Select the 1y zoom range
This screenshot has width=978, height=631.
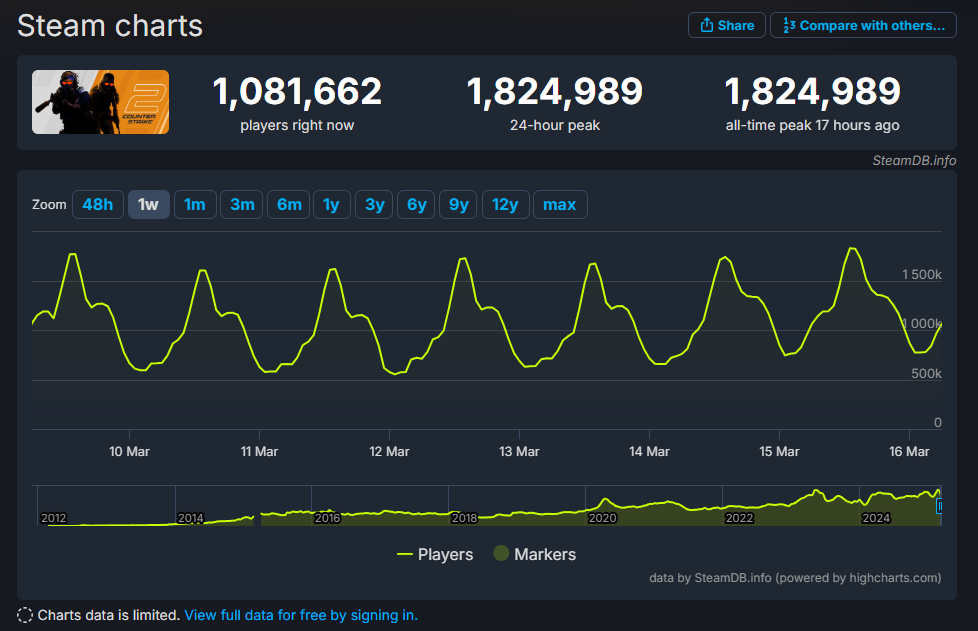click(x=331, y=205)
